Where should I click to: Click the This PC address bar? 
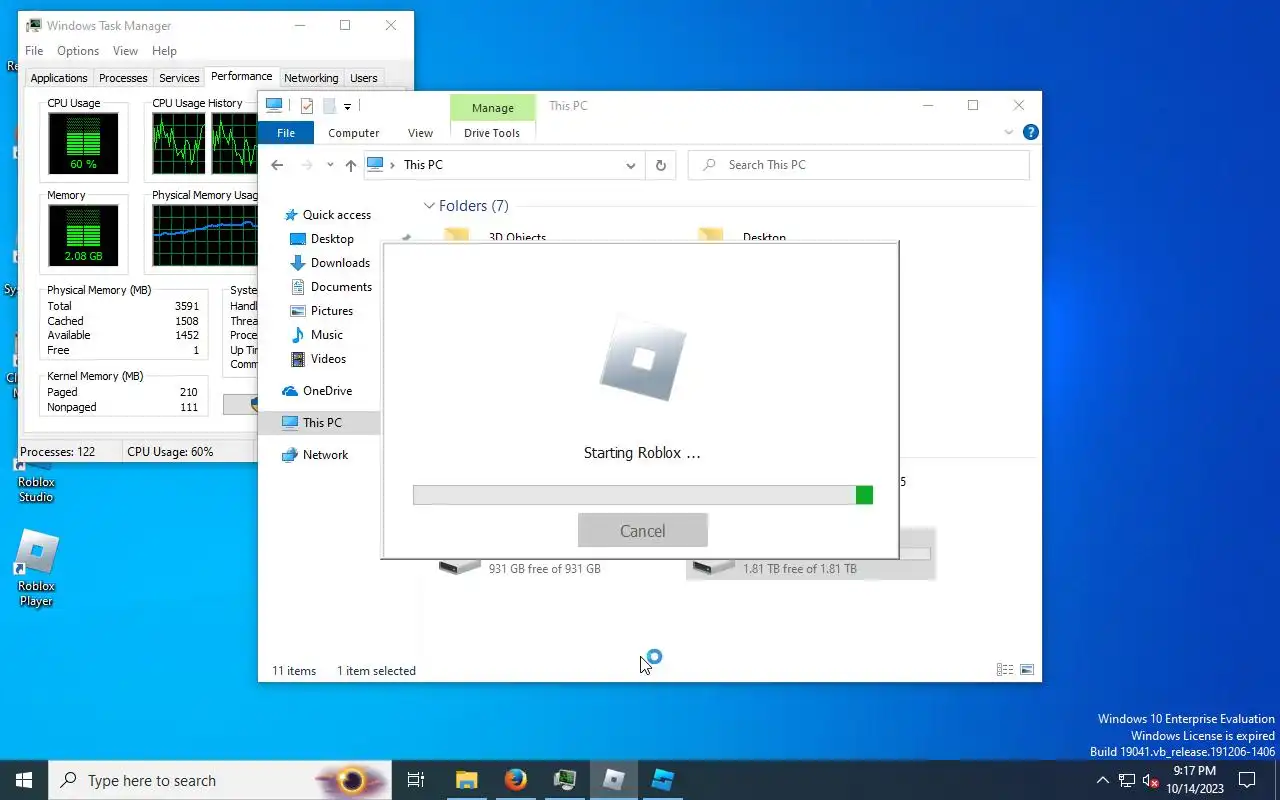(503, 165)
